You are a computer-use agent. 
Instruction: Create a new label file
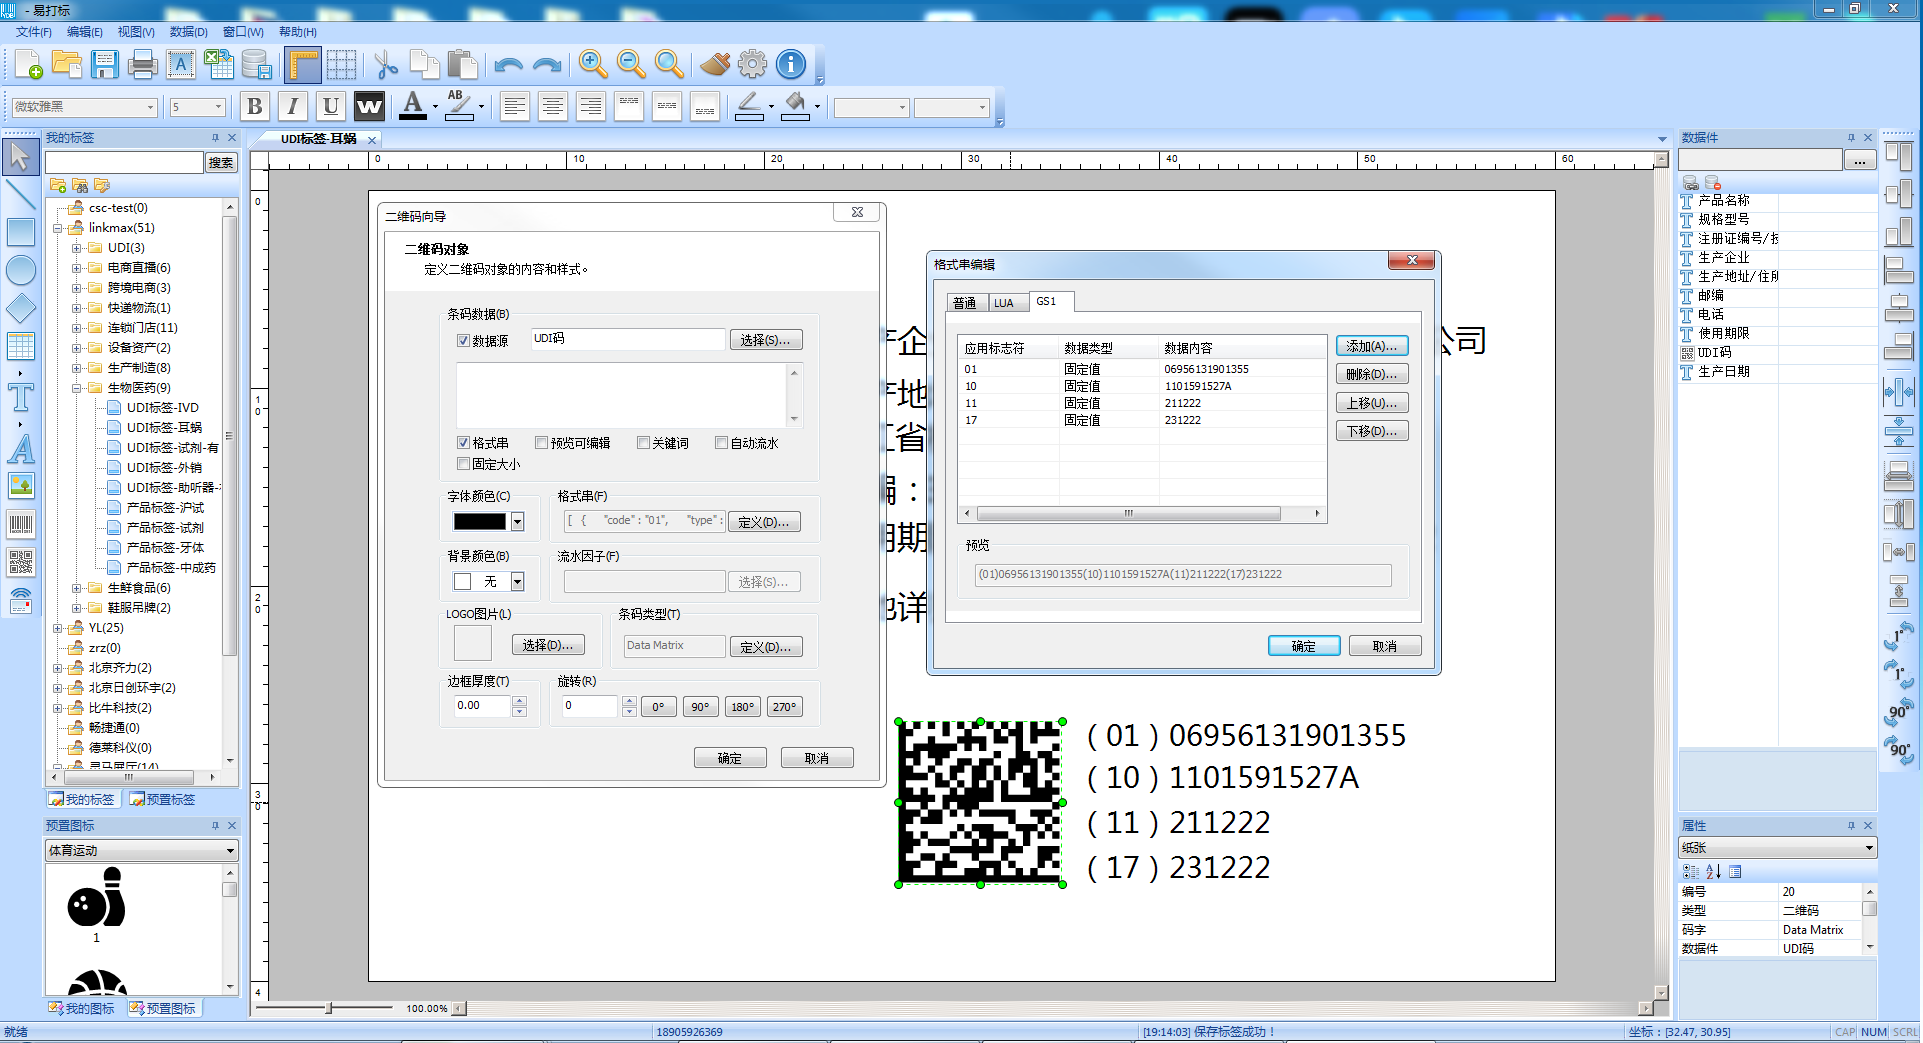pos(28,64)
